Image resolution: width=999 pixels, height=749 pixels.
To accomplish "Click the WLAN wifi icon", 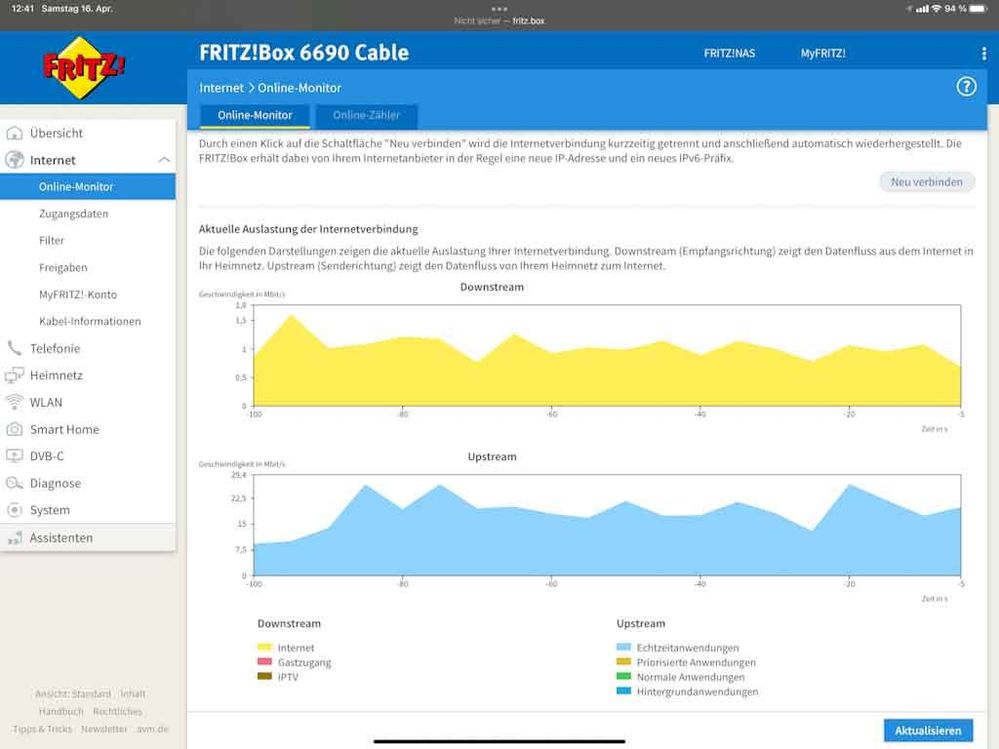I will (14, 402).
